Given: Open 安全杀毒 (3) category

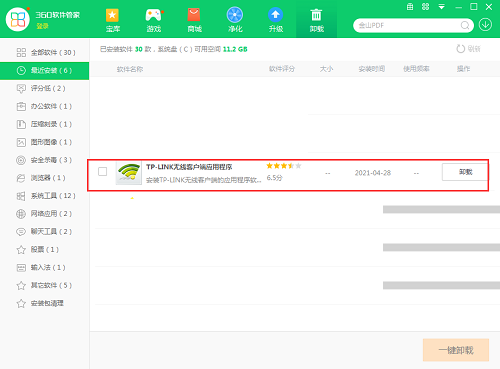Looking at the screenshot, I should 45,160.
